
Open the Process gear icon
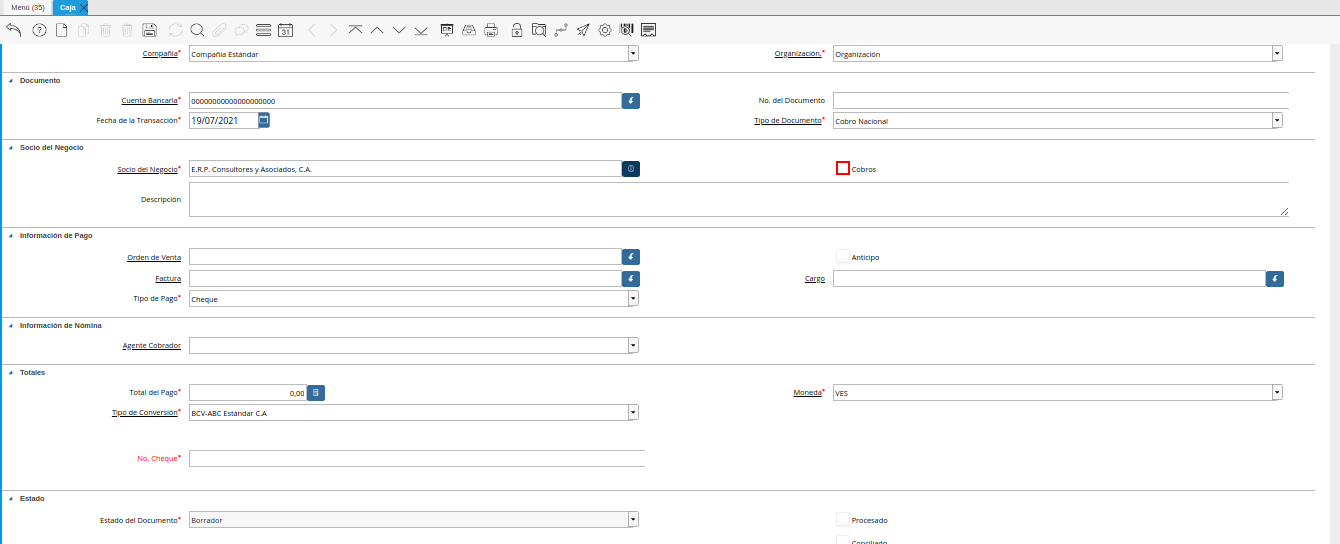click(605, 30)
